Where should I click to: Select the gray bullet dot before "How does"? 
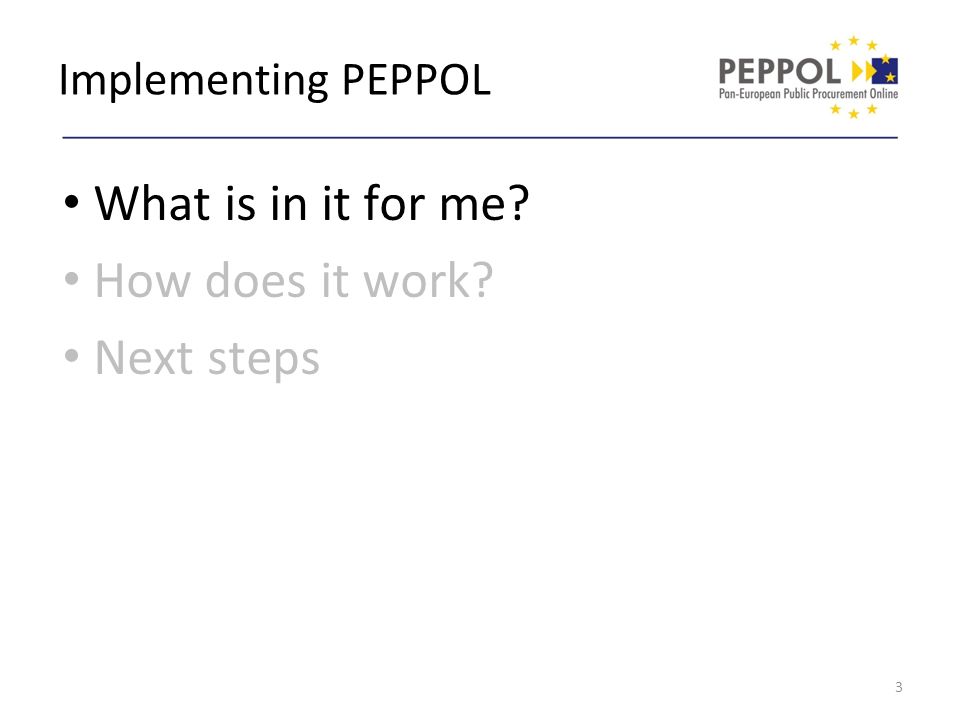click(72, 279)
